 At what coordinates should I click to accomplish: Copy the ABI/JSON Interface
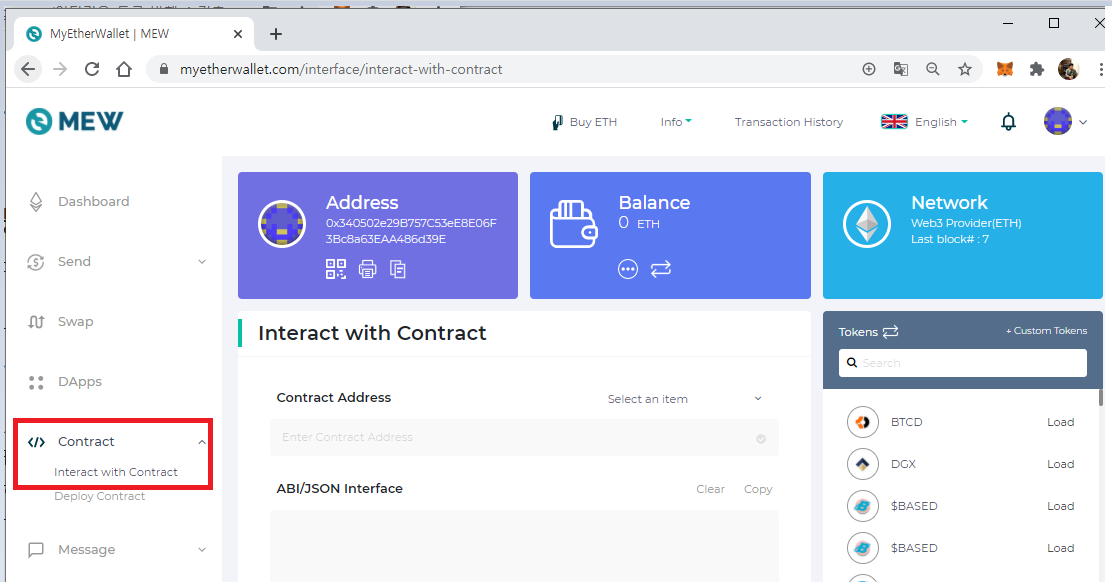point(757,489)
